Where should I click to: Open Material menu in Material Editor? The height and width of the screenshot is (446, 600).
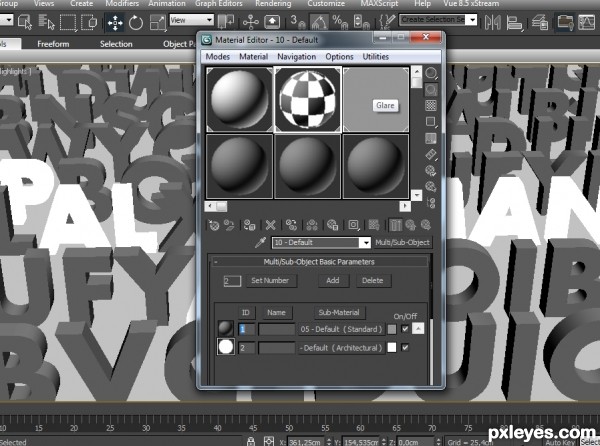[x=253, y=57]
